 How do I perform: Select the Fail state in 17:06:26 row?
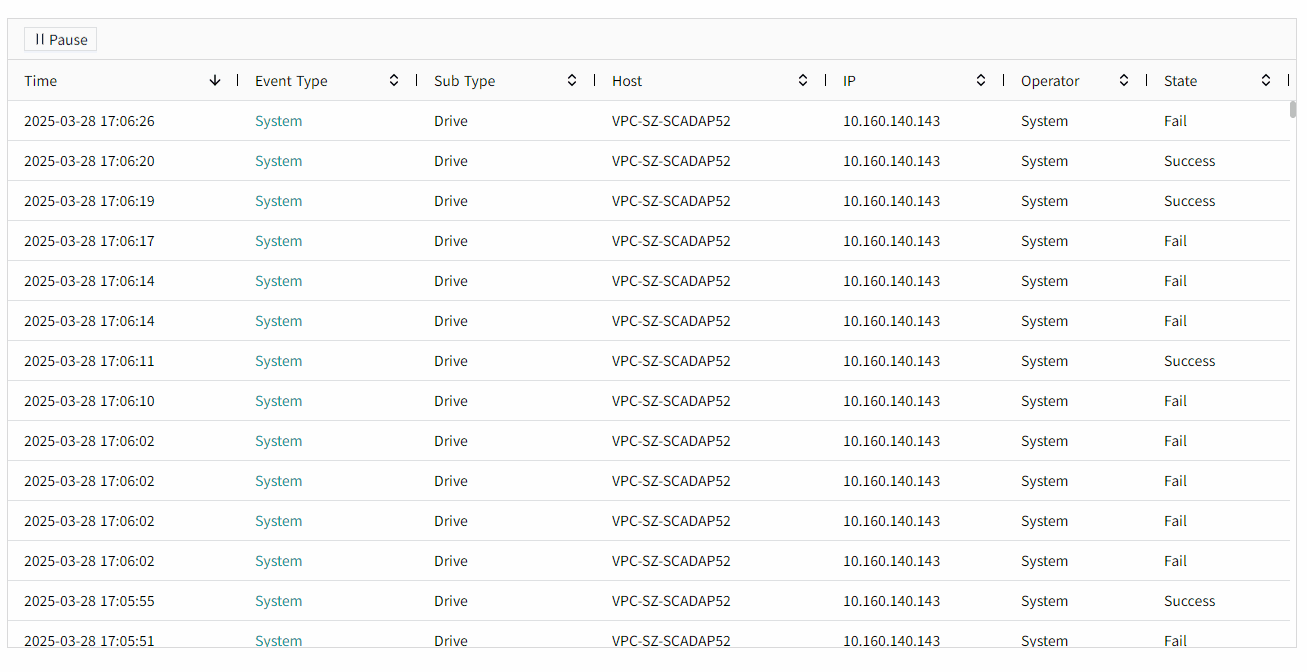point(1175,121)
